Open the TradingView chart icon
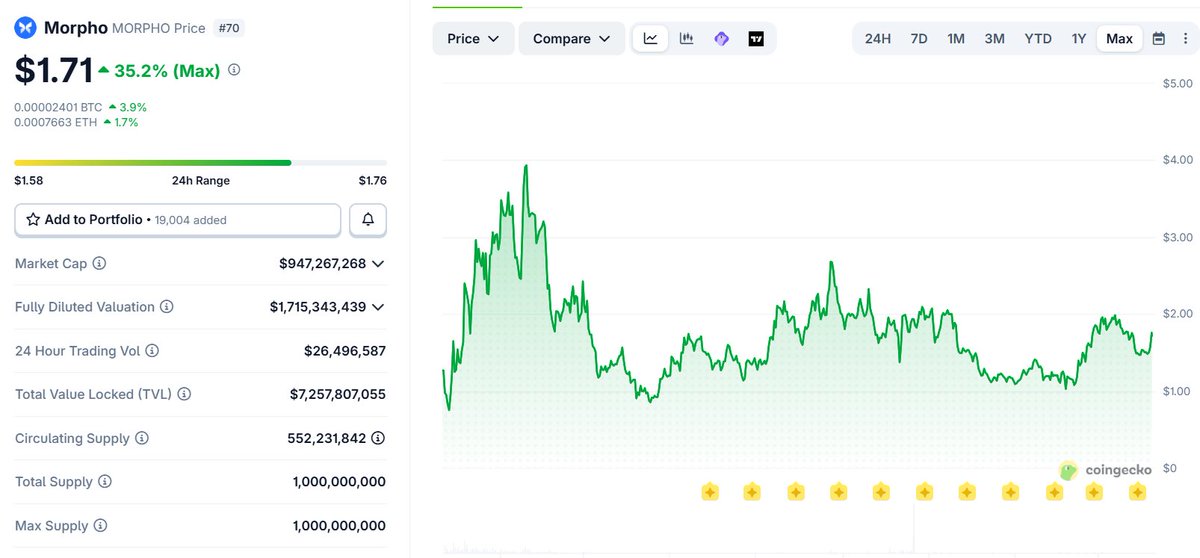 pyautogui.click(x=756, y=39)
